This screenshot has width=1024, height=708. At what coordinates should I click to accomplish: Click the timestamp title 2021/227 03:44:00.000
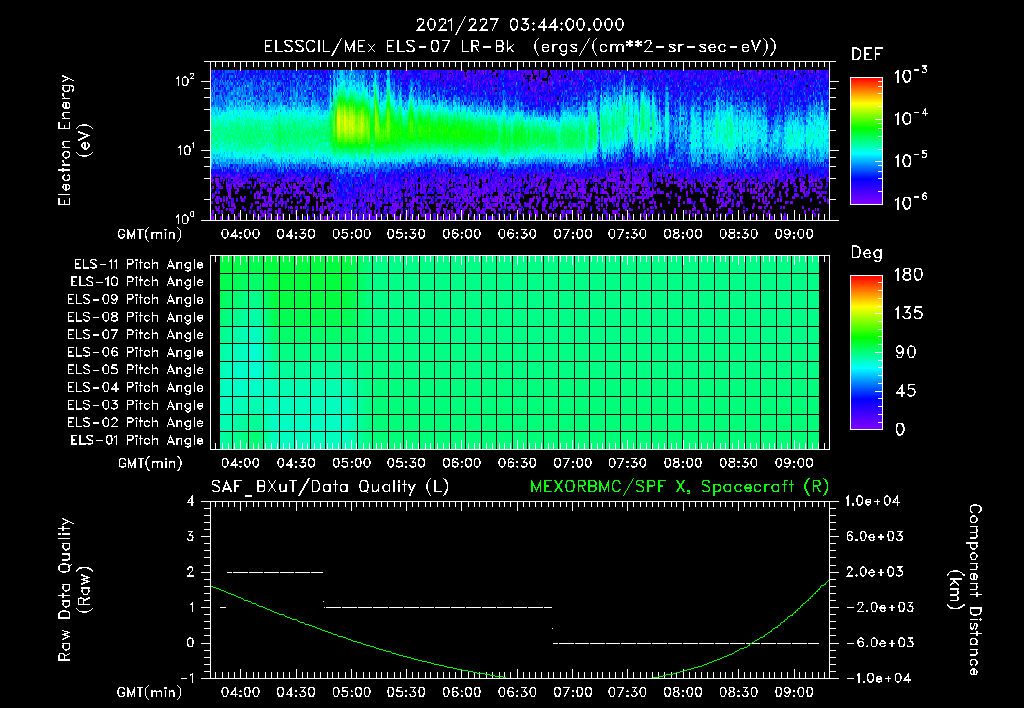point(520,25)
